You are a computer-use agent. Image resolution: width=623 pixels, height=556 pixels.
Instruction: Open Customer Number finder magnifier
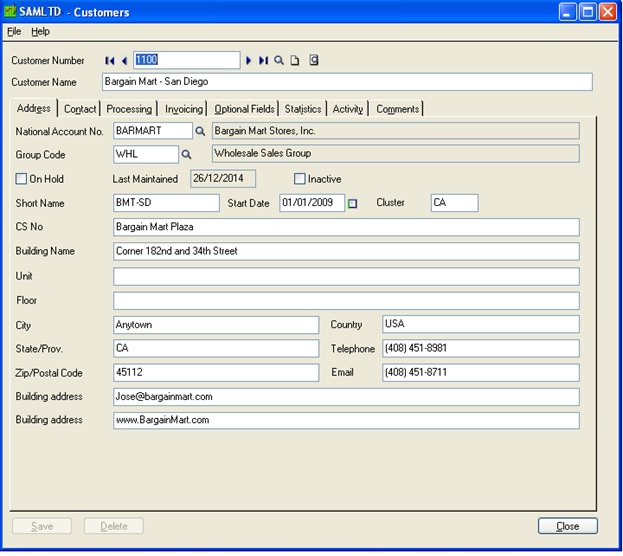point(279,61)
